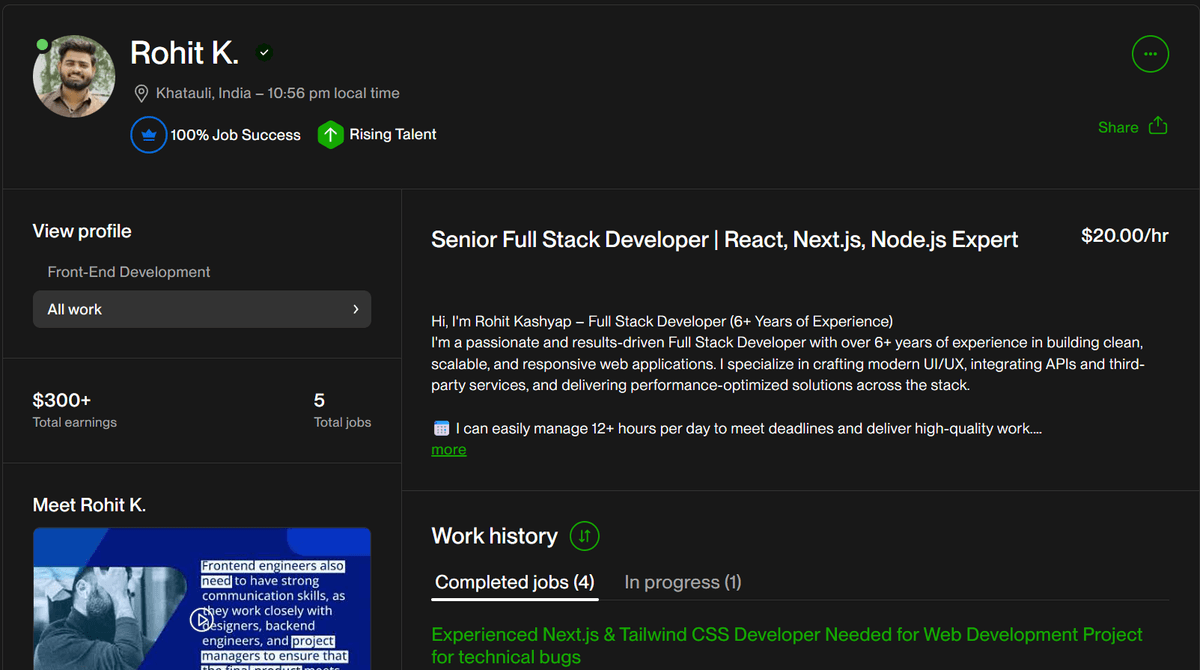Switch to In progress (1) tab
This screenshot has height=670, width=1200.
[683, 582]
